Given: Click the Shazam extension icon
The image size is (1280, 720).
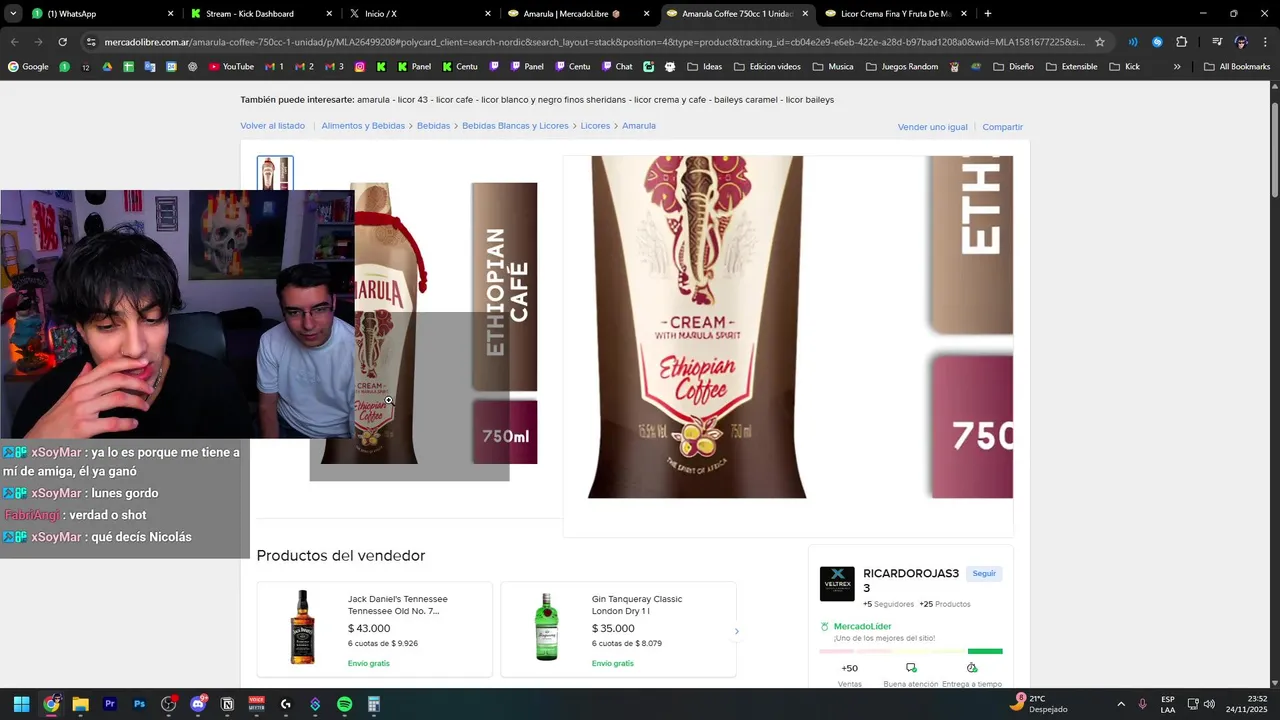Looking at the screenshot, I should click(x=1157, y=42).
